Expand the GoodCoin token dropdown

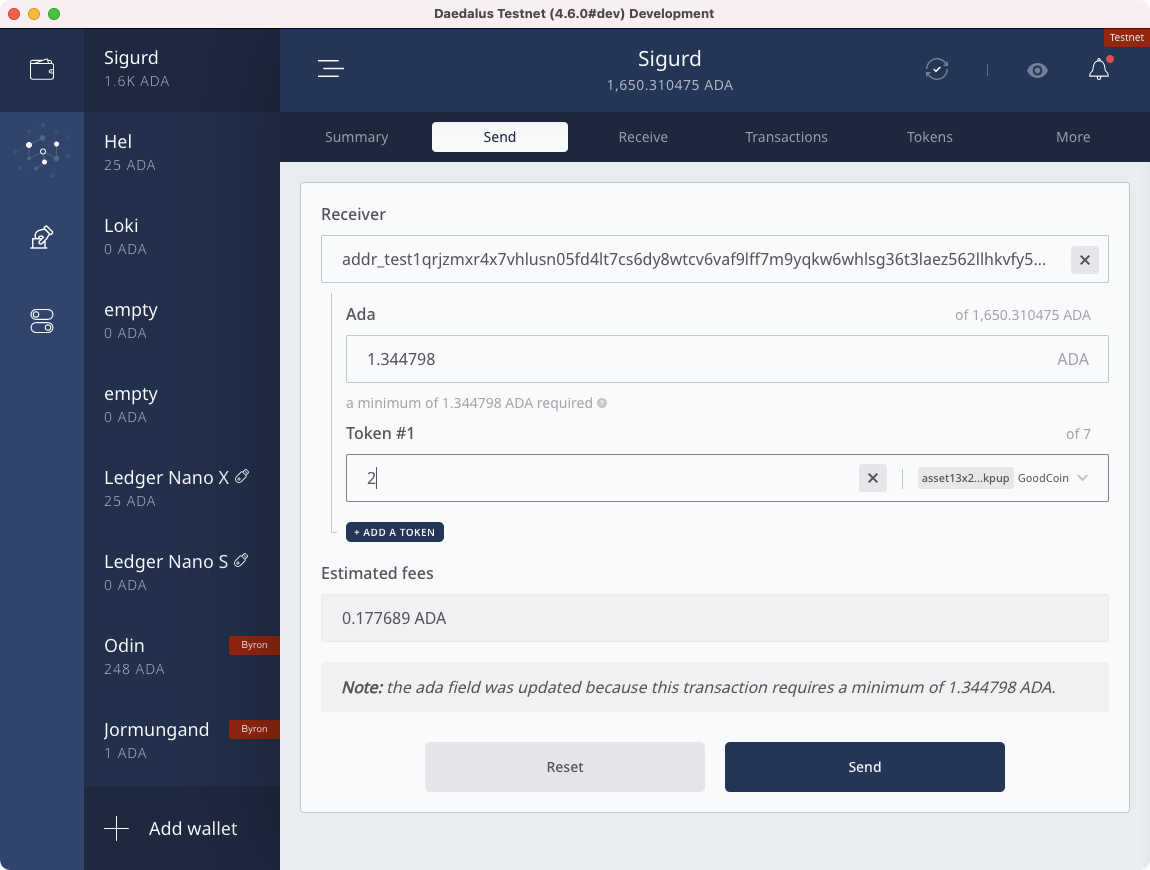click(x=1082, y=479)
